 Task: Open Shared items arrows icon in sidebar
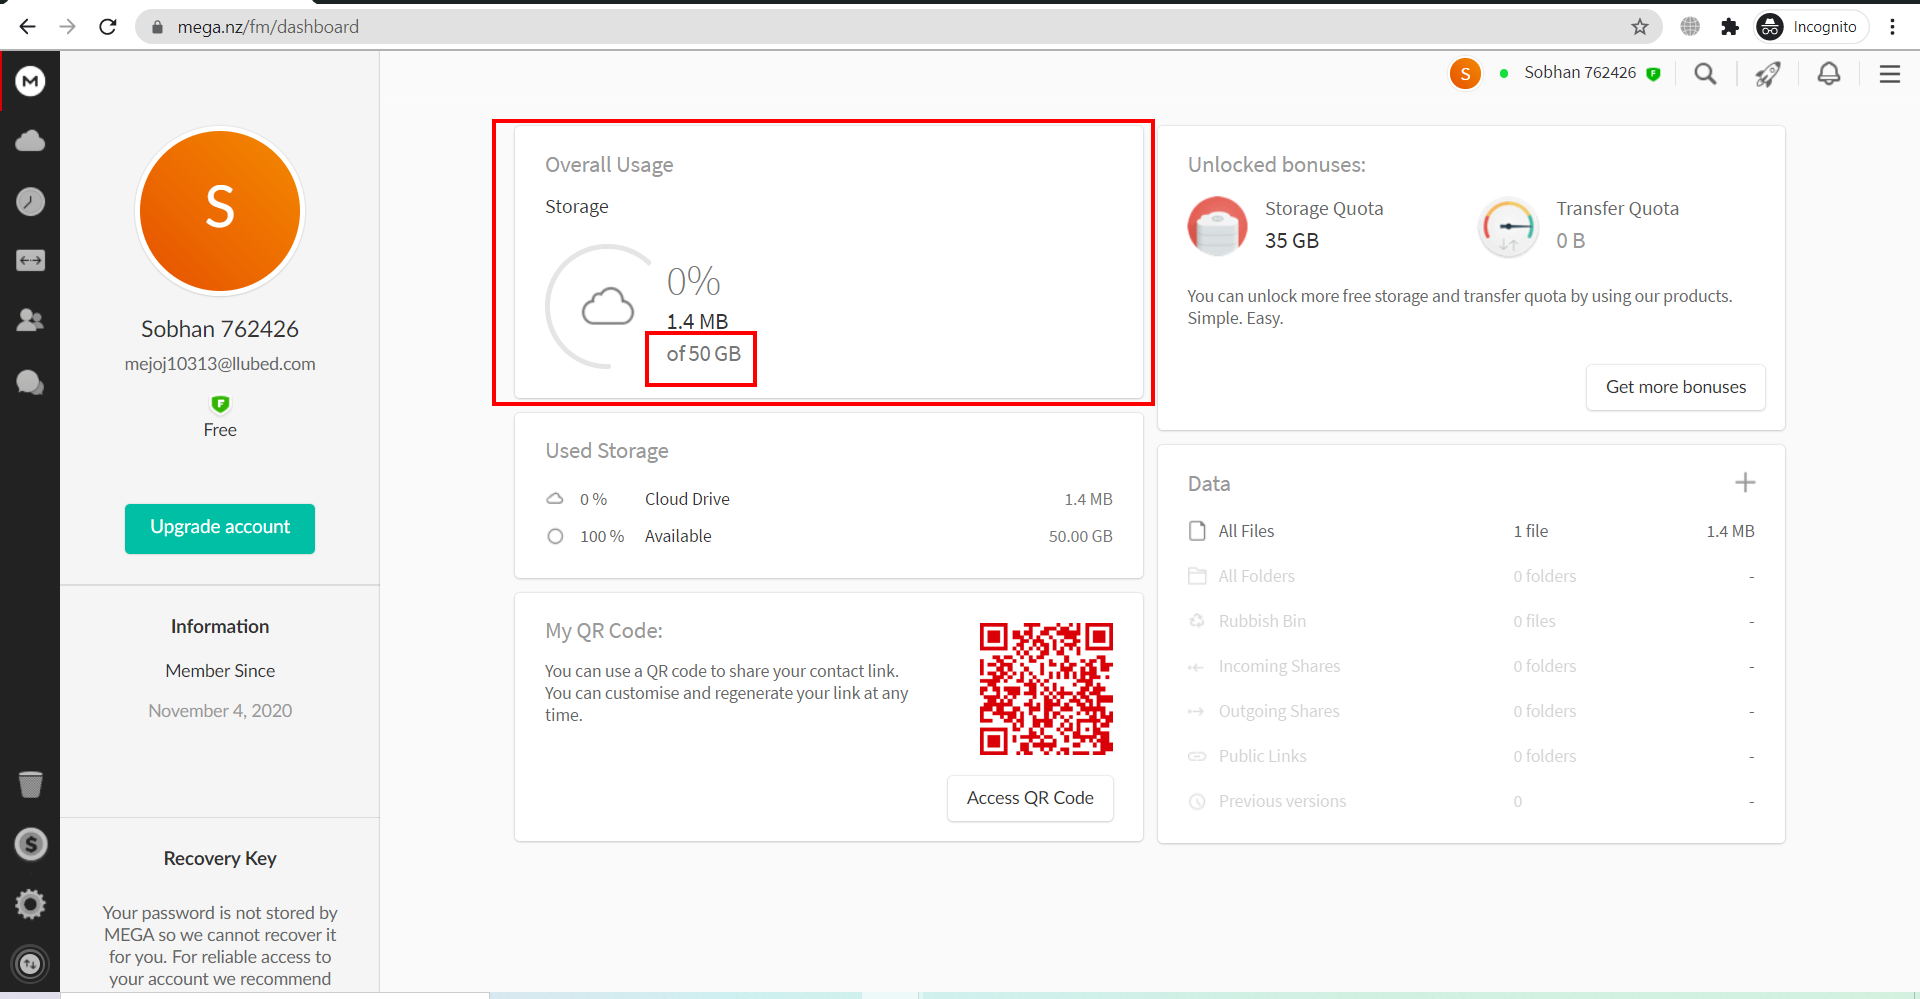tap(30, 261)
